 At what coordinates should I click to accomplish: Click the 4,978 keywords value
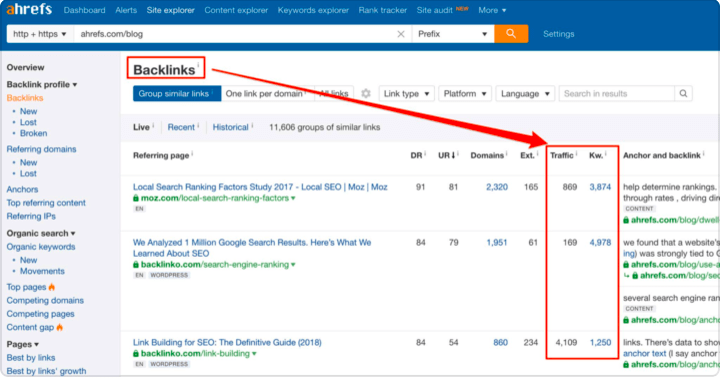[600, 243]
